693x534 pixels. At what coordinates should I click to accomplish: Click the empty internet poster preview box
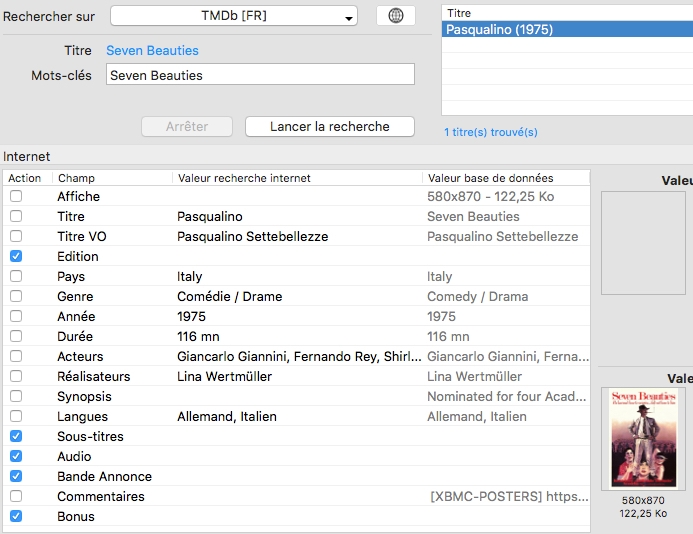[645, 243]
